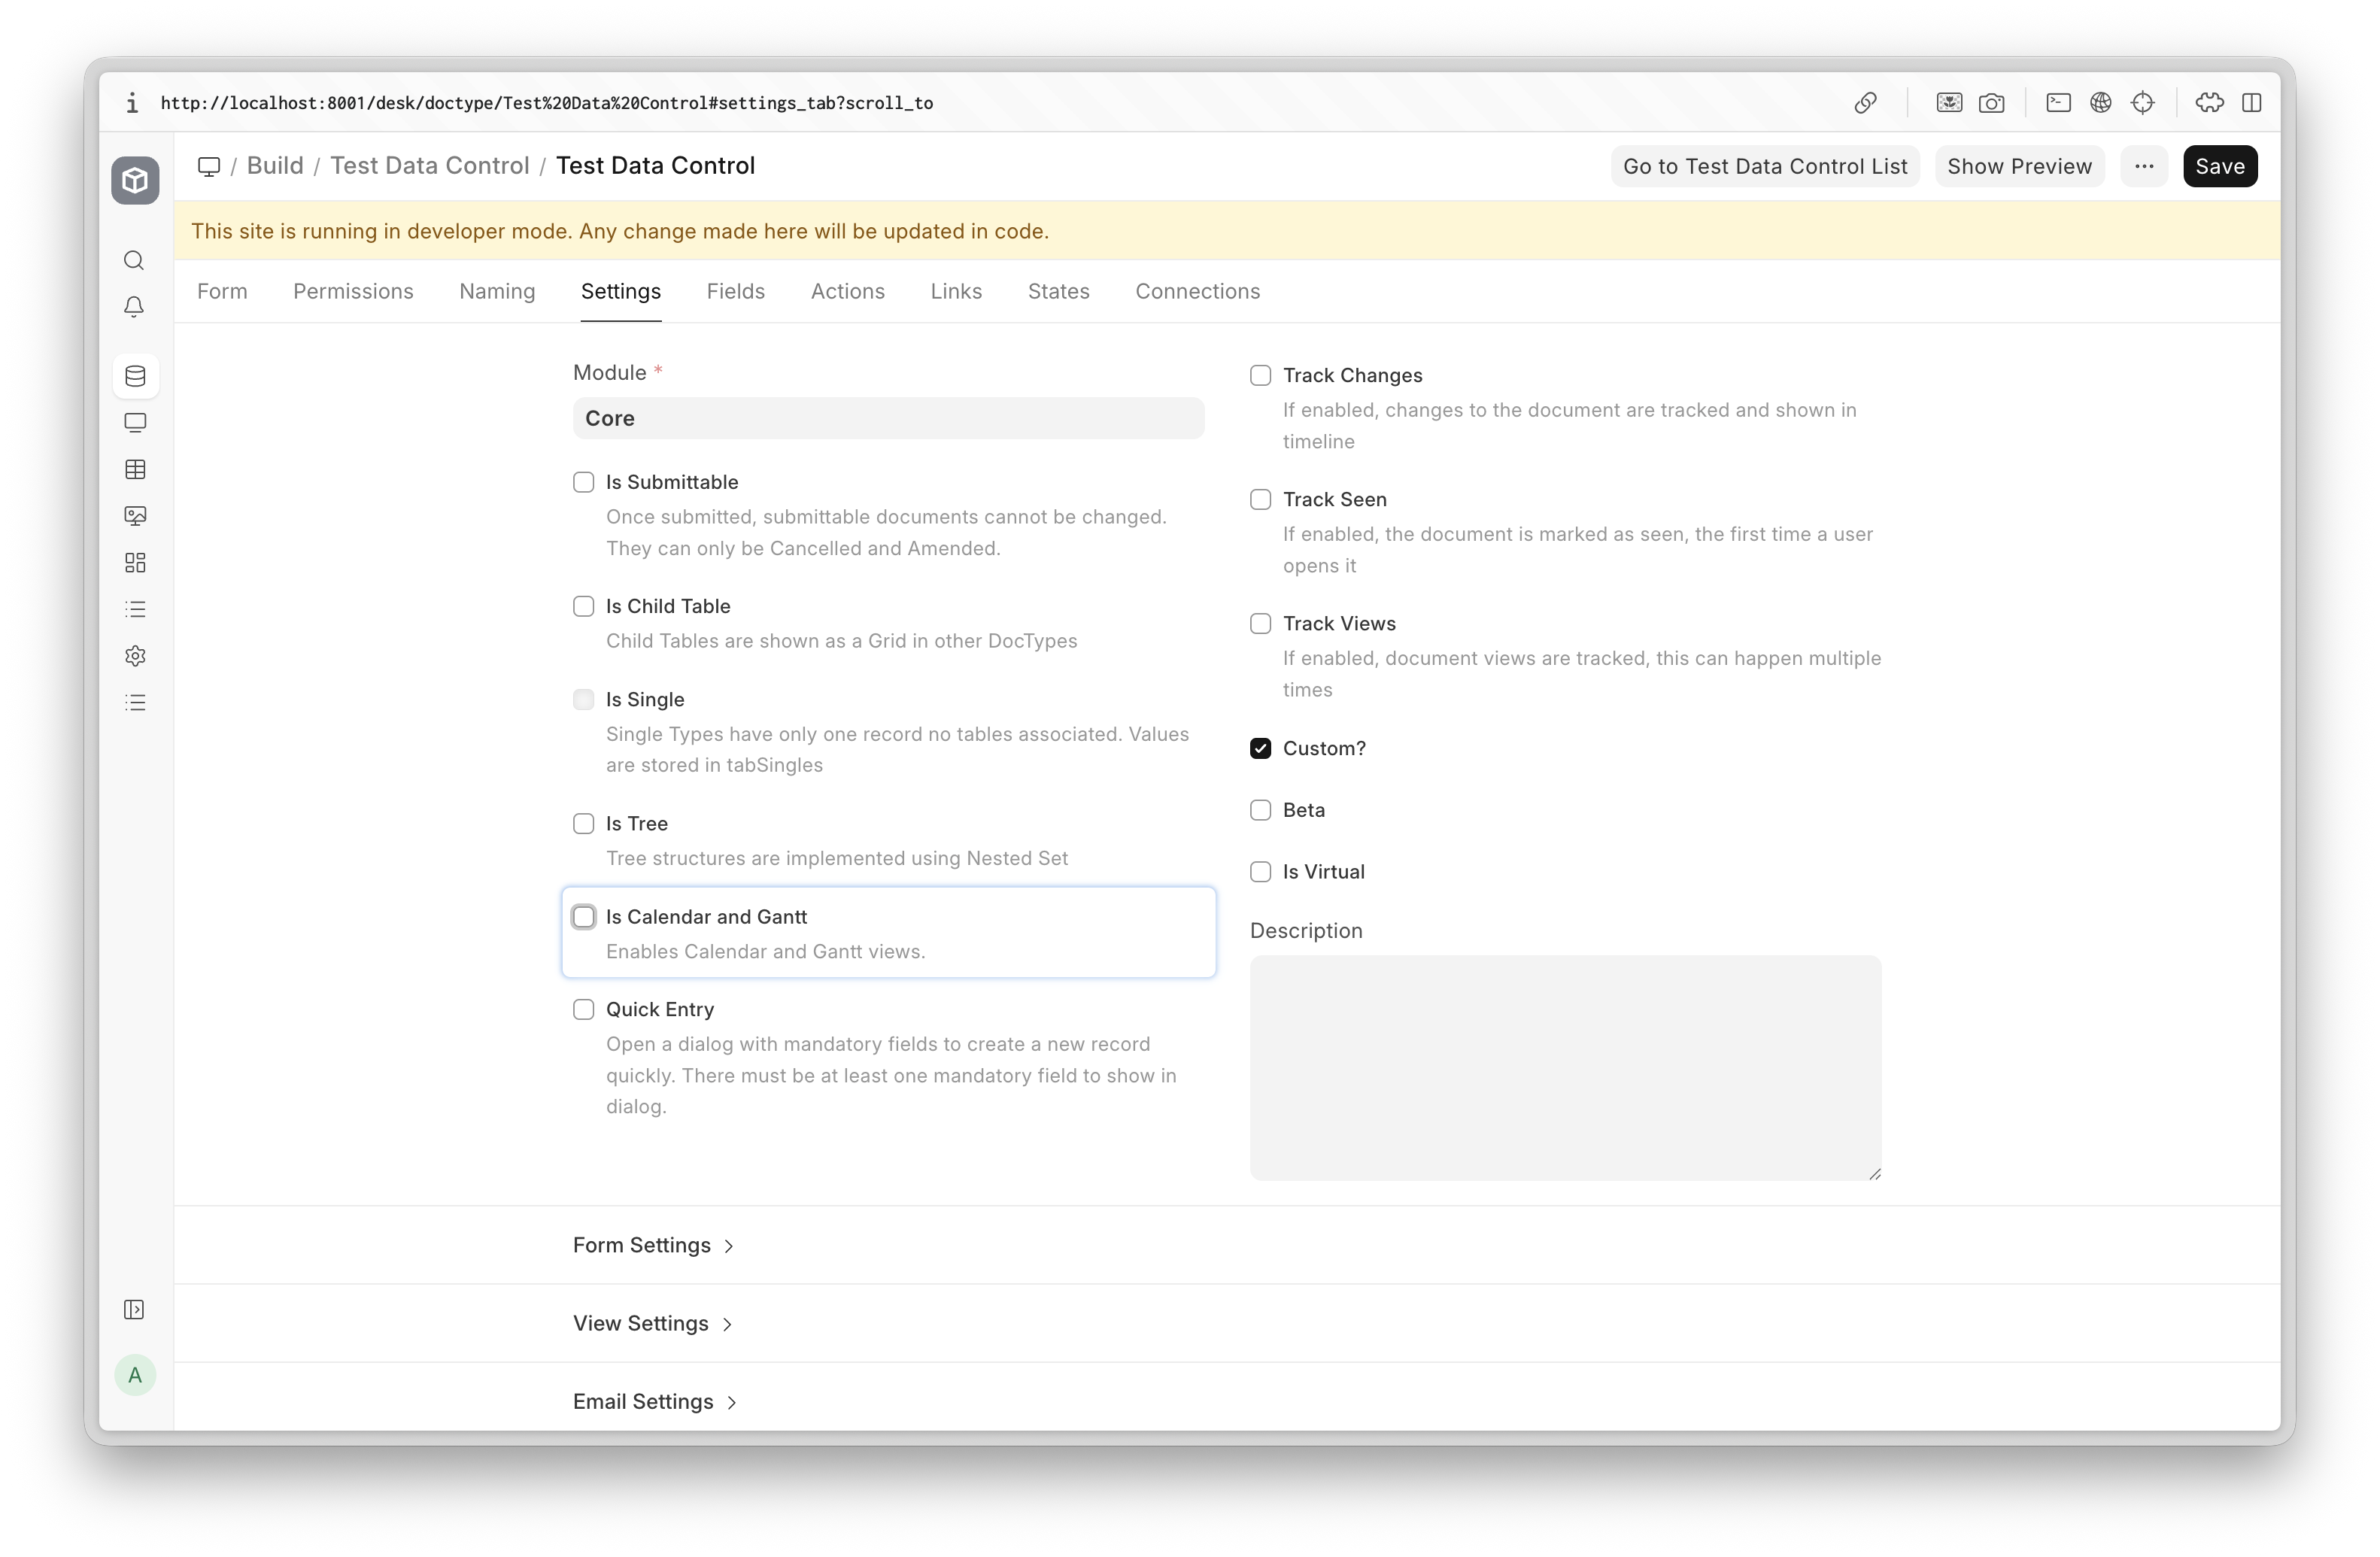The image size is (2380, 1557).
Task: Open the gear settings sidebar icon
Action: tap(135, 656)
